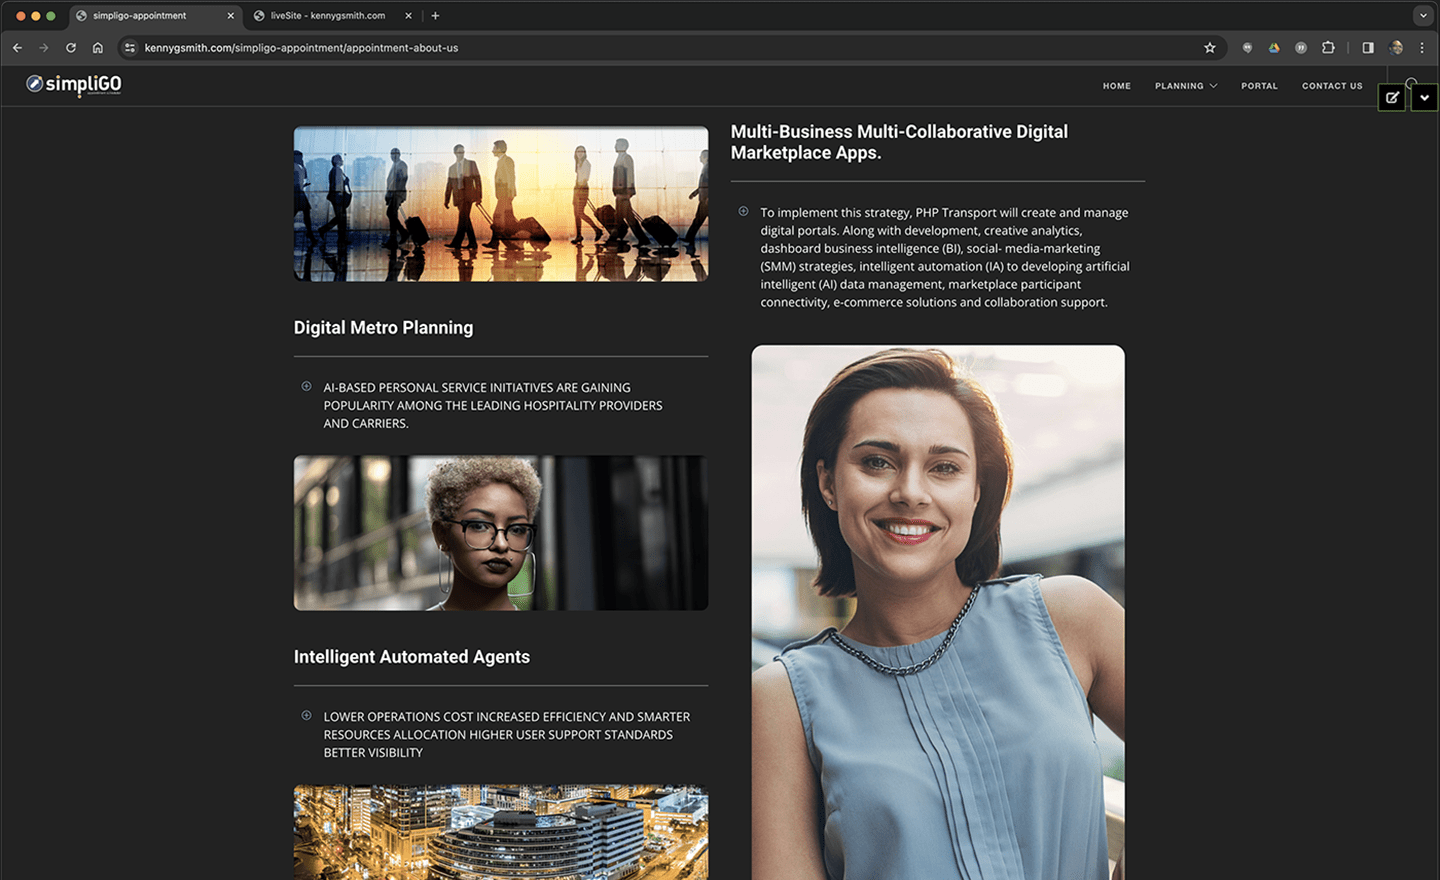Open the Chrome profile avatar
This screenshot has width=1440, height=880.
[1396, 48]
